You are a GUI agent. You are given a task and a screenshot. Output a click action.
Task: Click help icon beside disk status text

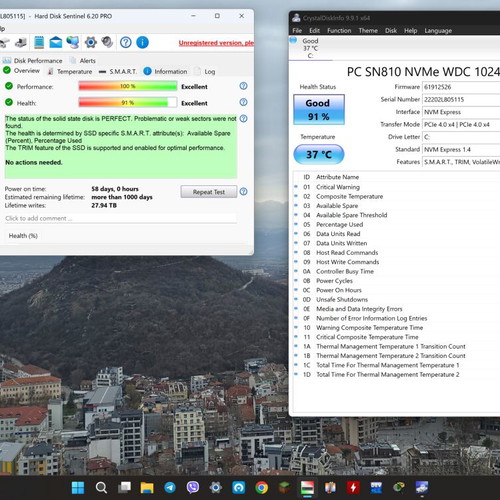click(244, 119)
